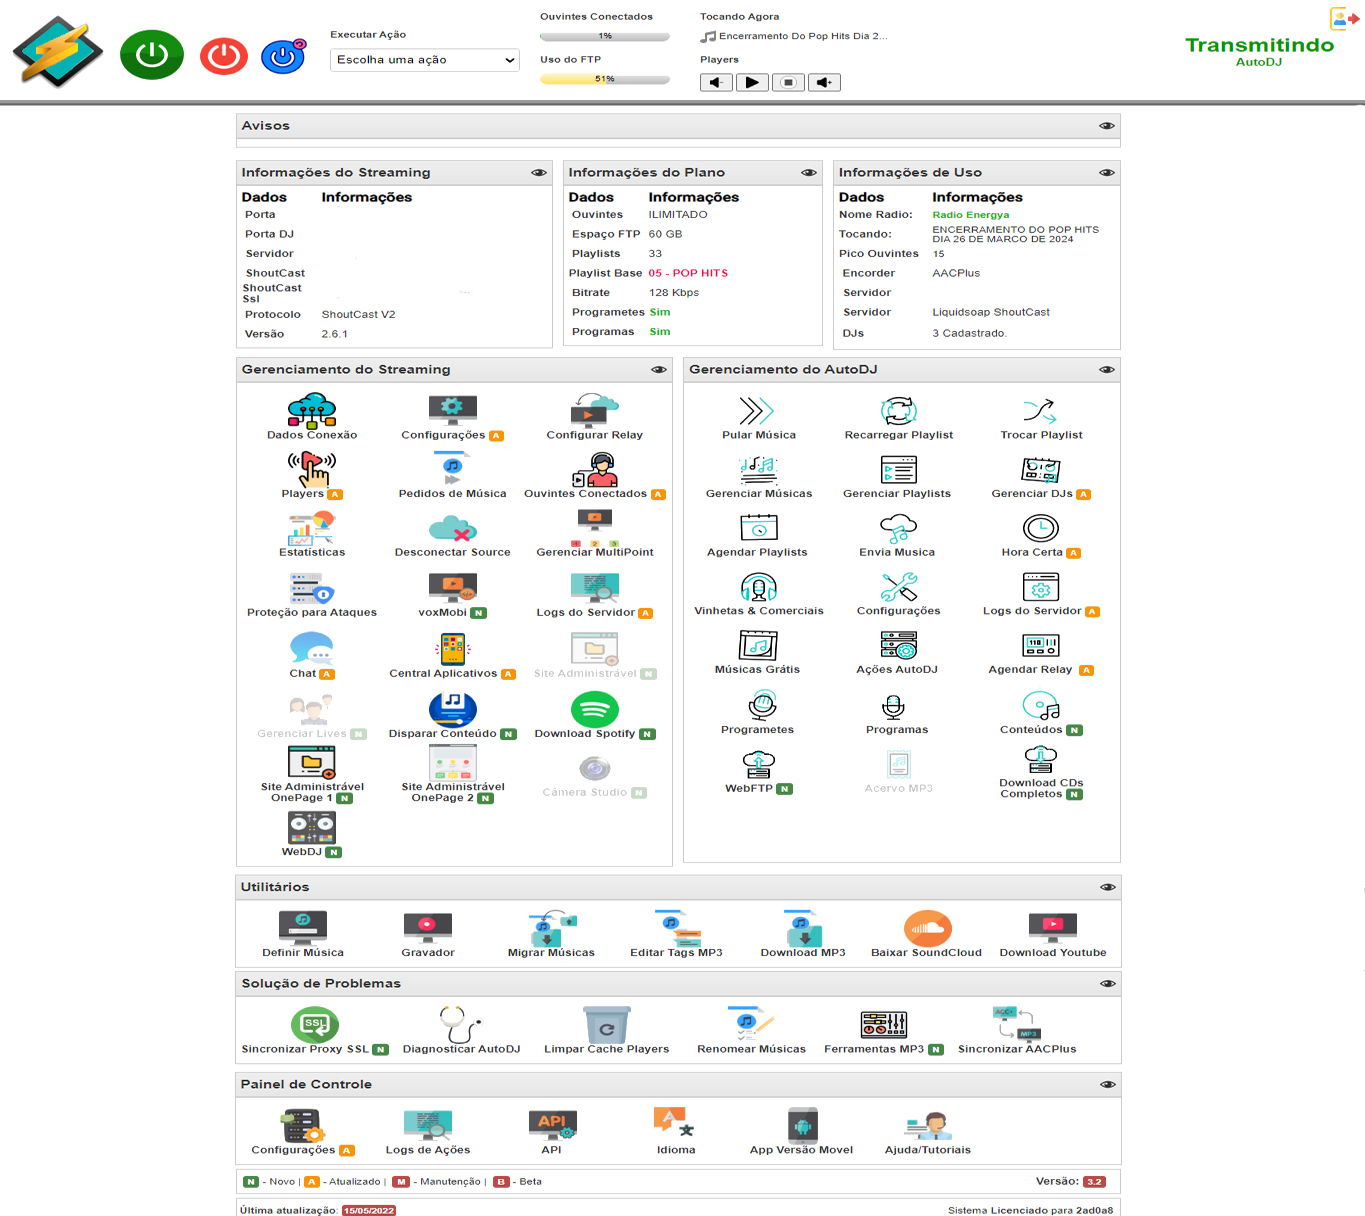The height and width of the screenshot is (1216, 1365).
Task: Toggle visibility of Avisos panel
Action: pos(1107,126)
